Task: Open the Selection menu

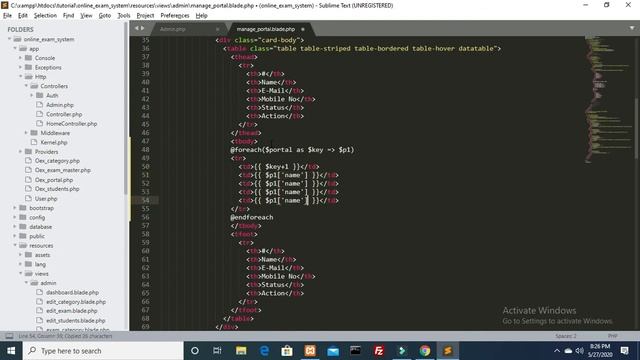Action: click(45, 16)
